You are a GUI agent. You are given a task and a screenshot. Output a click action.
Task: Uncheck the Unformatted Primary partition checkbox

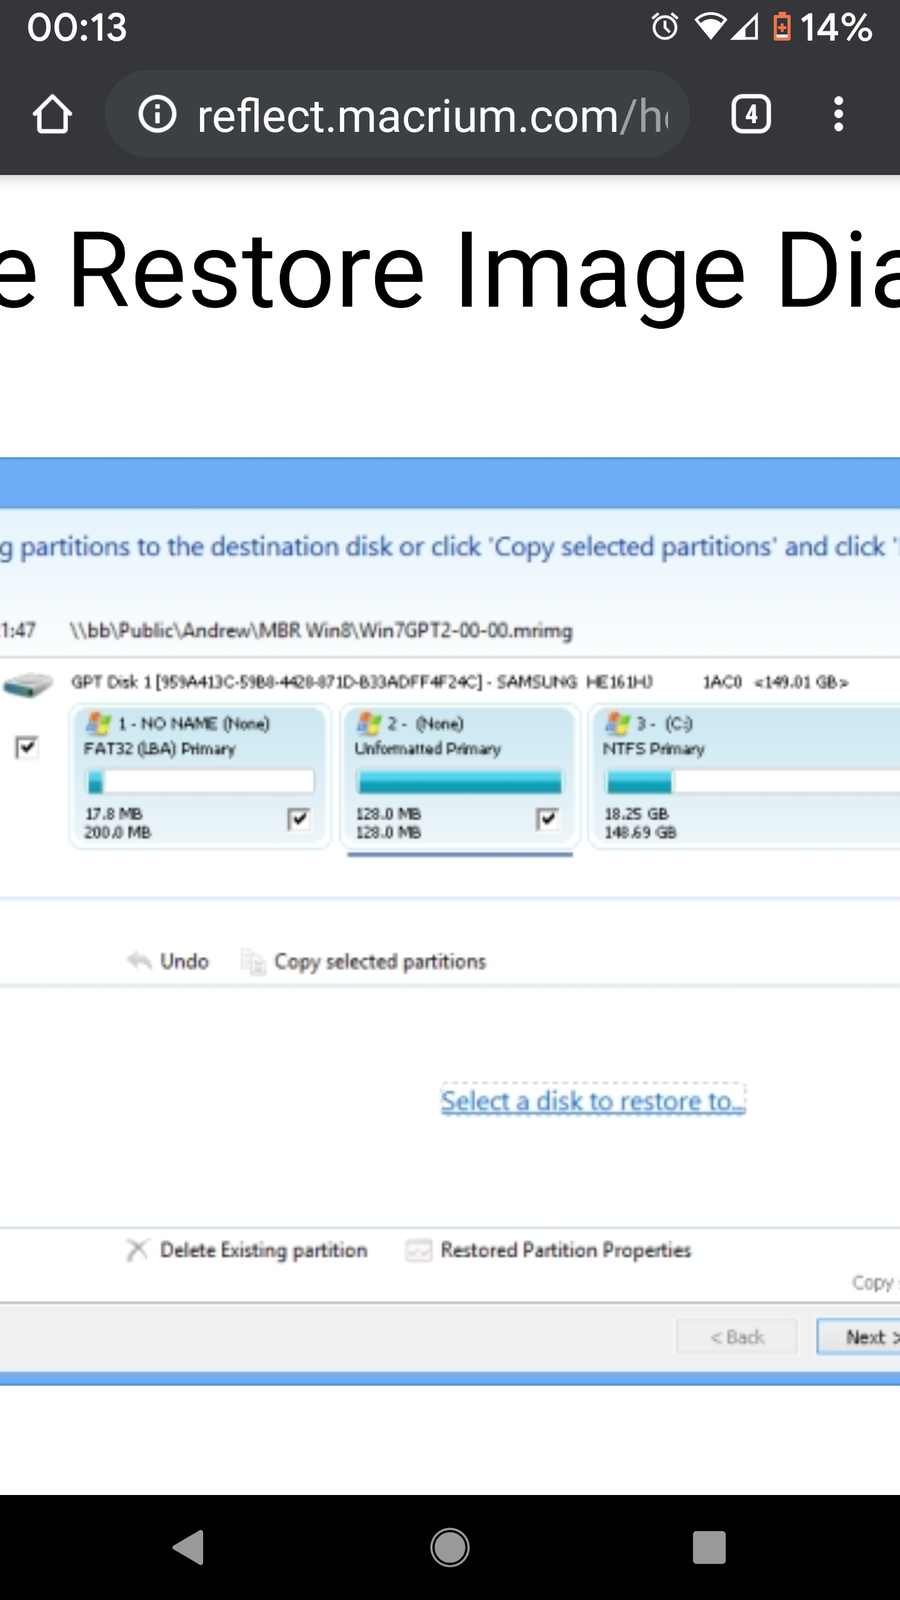(x=547, y=819)
